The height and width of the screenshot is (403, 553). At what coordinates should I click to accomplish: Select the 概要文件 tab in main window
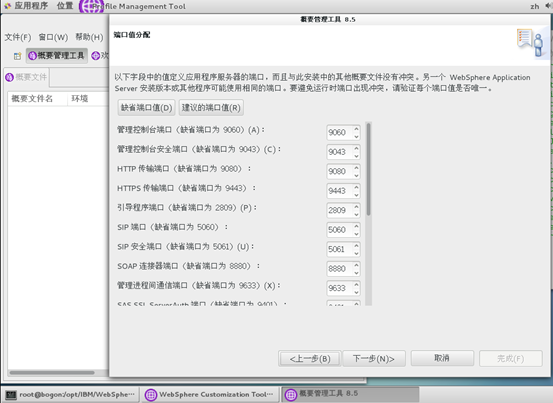27,77
